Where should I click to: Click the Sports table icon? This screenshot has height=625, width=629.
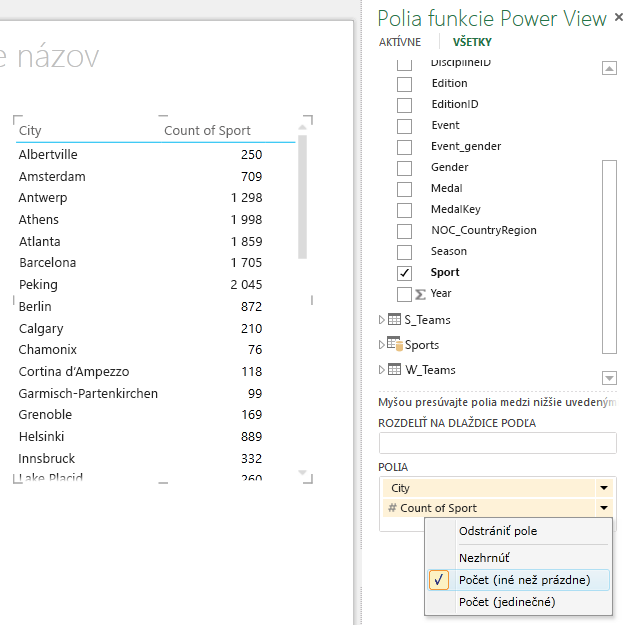[395, 344]
